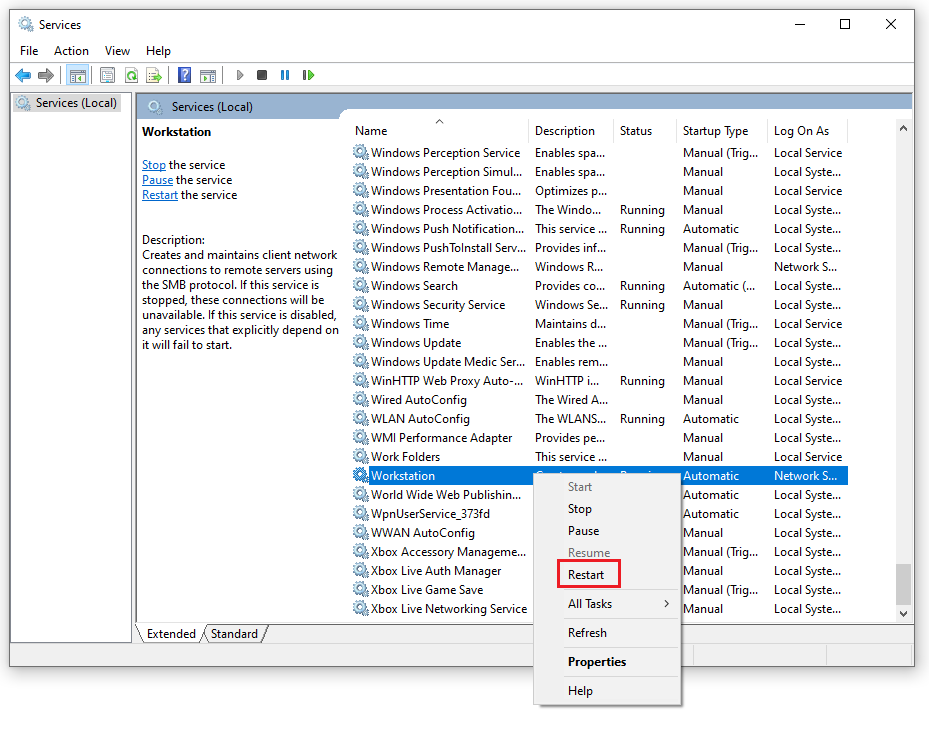The width and height of the screenshot is (929, 734).
Task: Sort by the Description column header
Action: [571, 131]
